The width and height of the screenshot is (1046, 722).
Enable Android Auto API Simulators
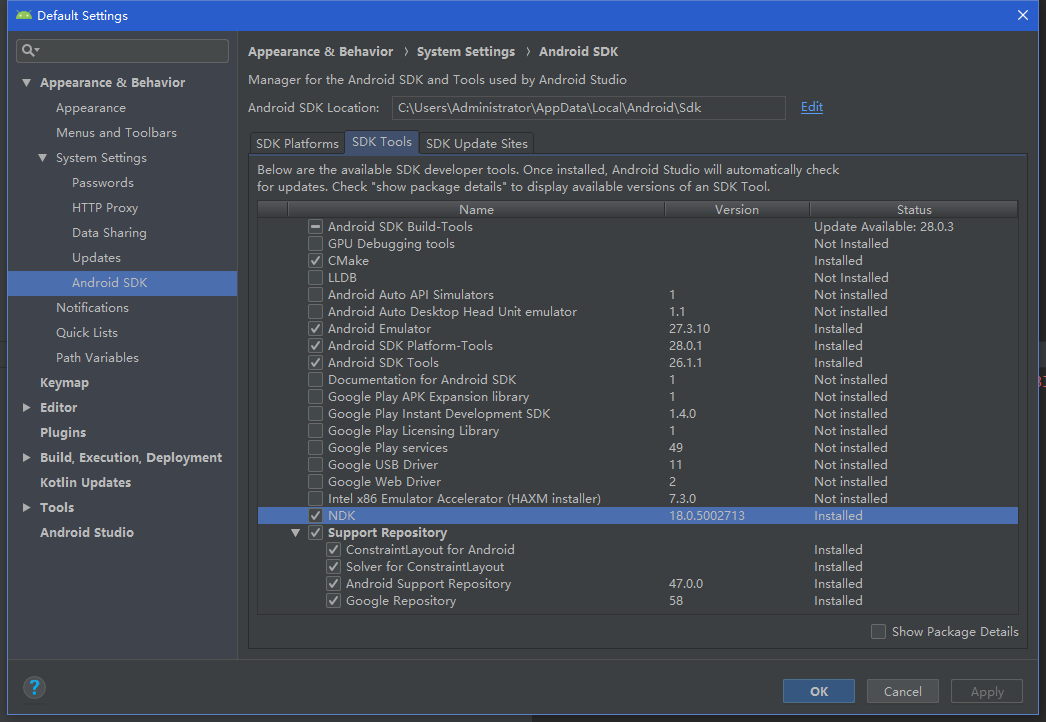coord(316,295)
